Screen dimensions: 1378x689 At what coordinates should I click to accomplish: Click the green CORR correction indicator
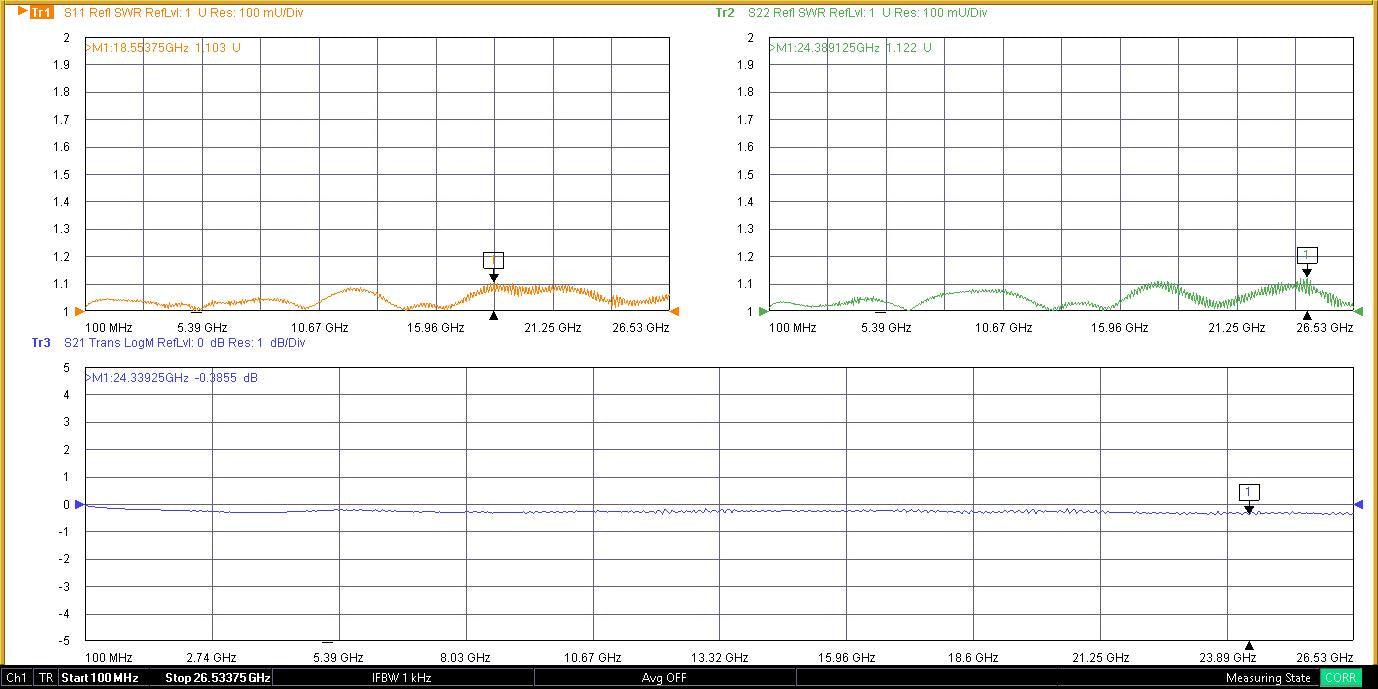[x=1340, y=678]
